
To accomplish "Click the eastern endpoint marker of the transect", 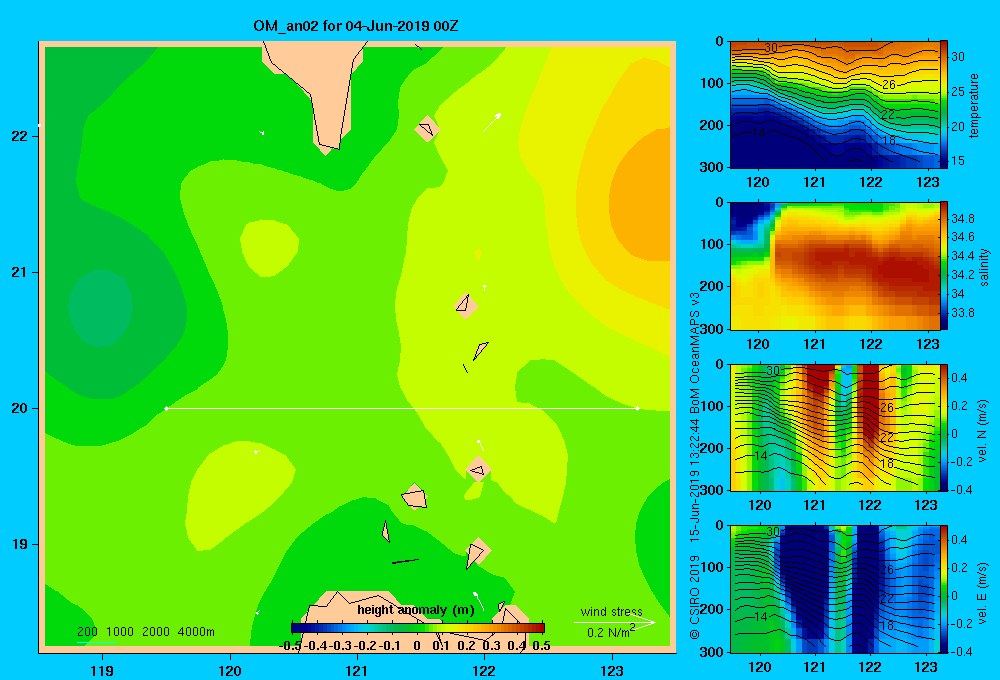I will tap(637, 408).
